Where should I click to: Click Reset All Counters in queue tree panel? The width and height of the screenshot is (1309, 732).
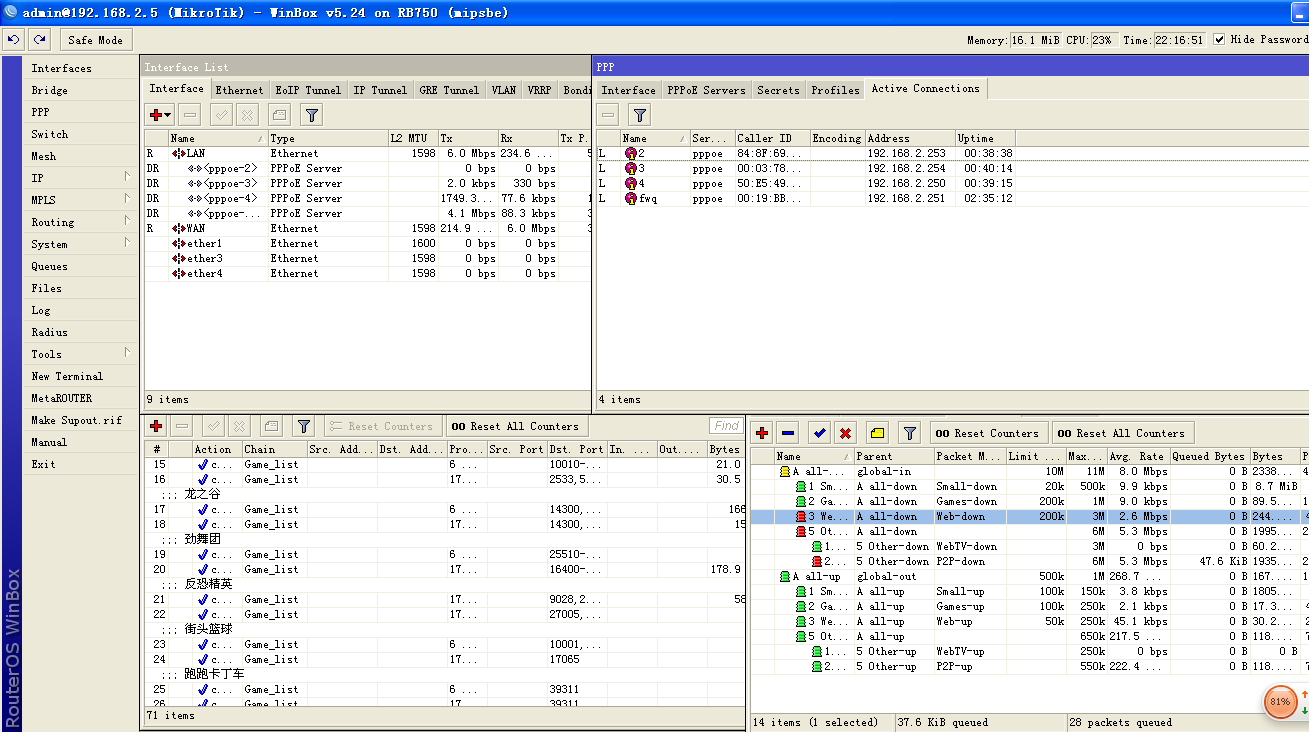tap(1123, 433)
